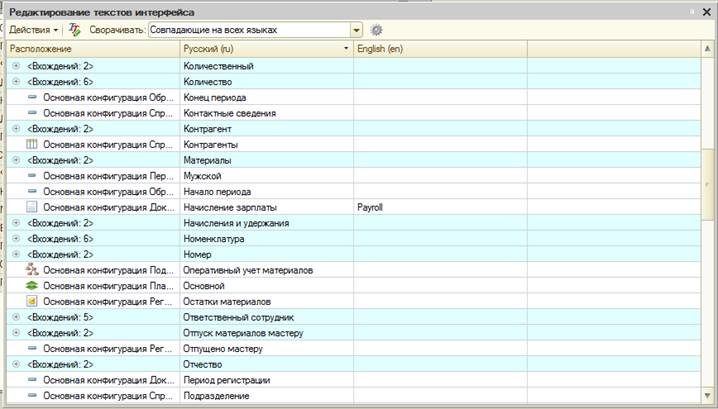Click the attribute icon in Подразделение row
The height and width of the screenshot is (409, 718).
click(x=32, y=395)
